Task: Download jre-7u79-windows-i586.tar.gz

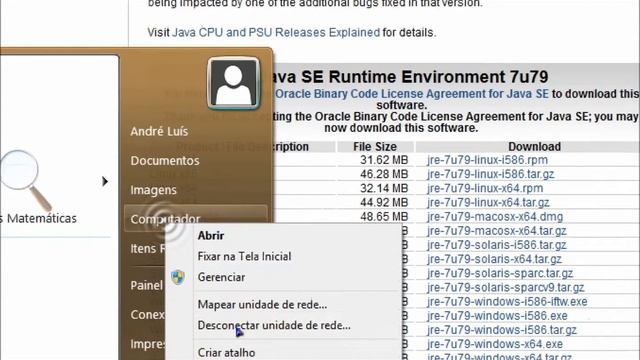Action: tap(502, 330)
